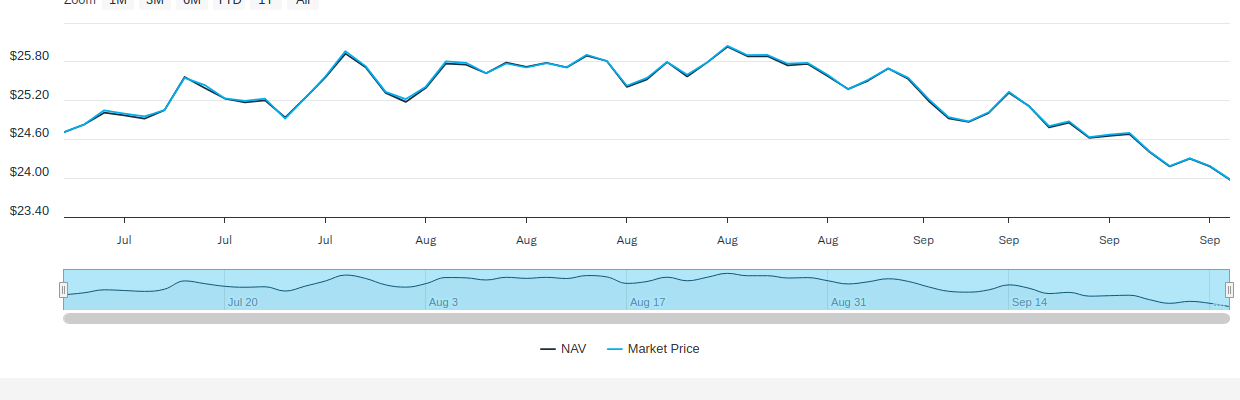
Task: Select the 1M zoom range button
Action: click(118, 3)
